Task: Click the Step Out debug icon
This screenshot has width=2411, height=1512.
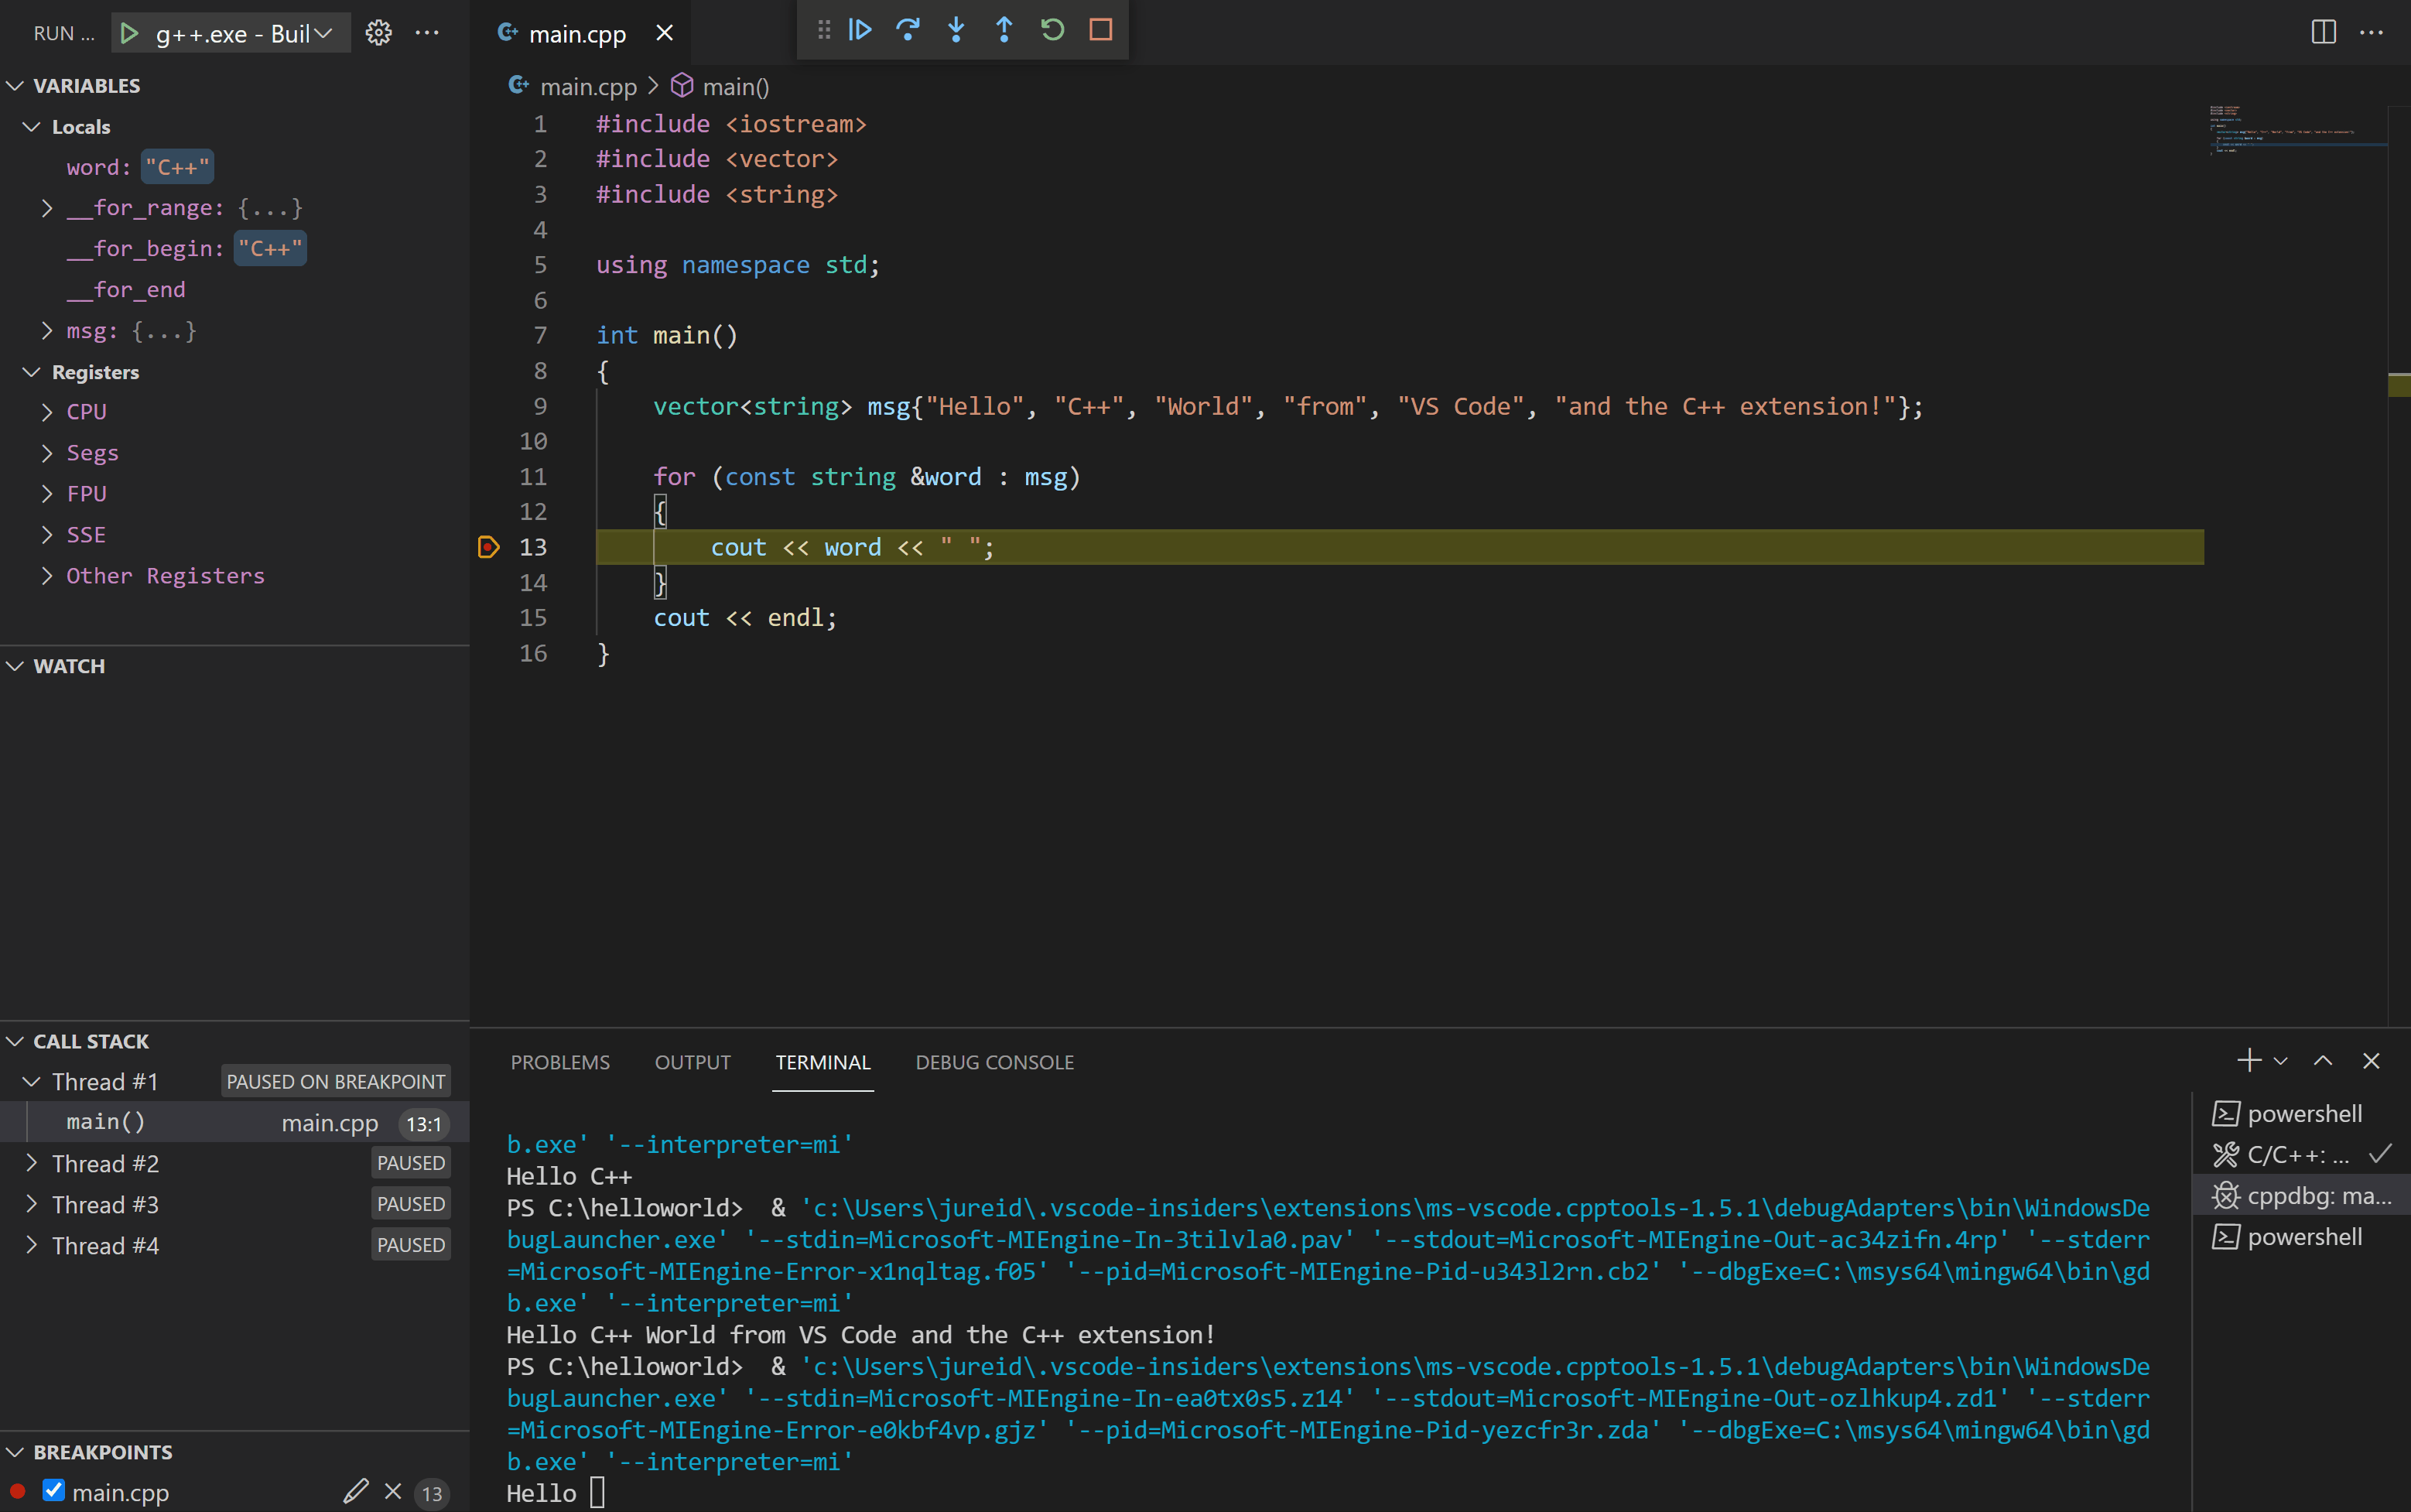Action: 1004,30
